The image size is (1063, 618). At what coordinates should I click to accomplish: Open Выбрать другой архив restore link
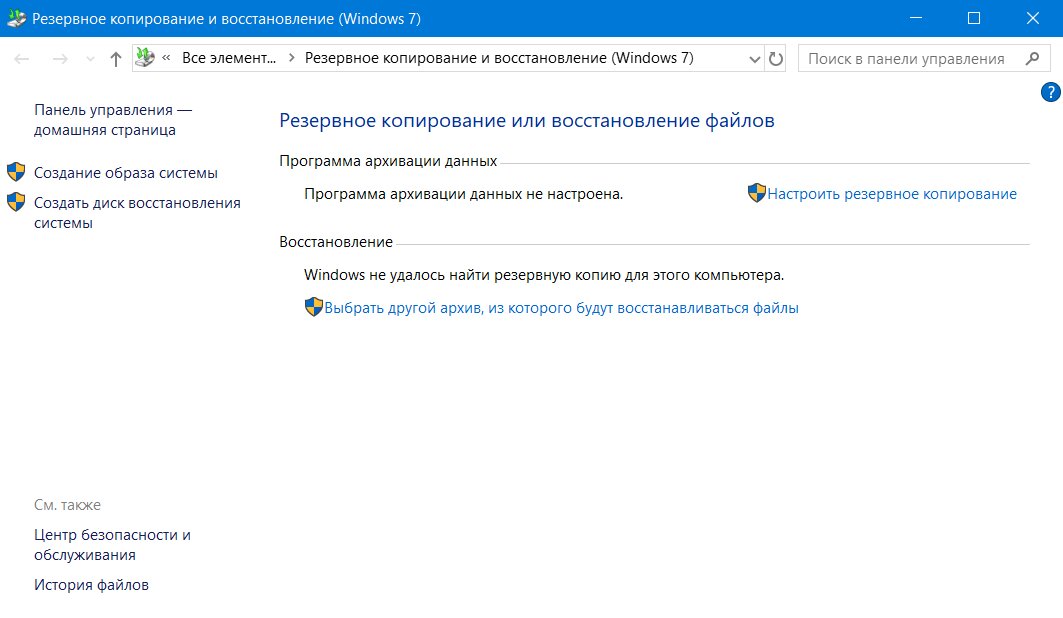click(561, 308)
